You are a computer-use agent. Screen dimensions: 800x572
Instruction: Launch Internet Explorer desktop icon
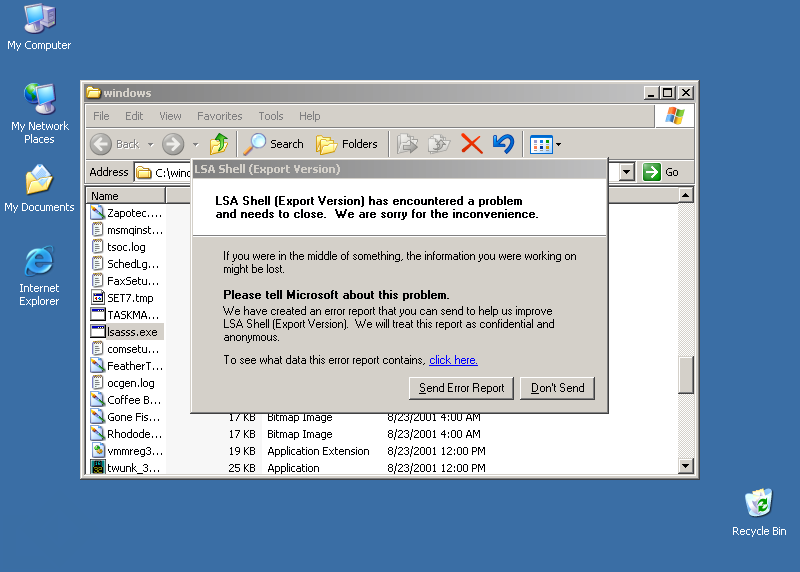[39, 276]
